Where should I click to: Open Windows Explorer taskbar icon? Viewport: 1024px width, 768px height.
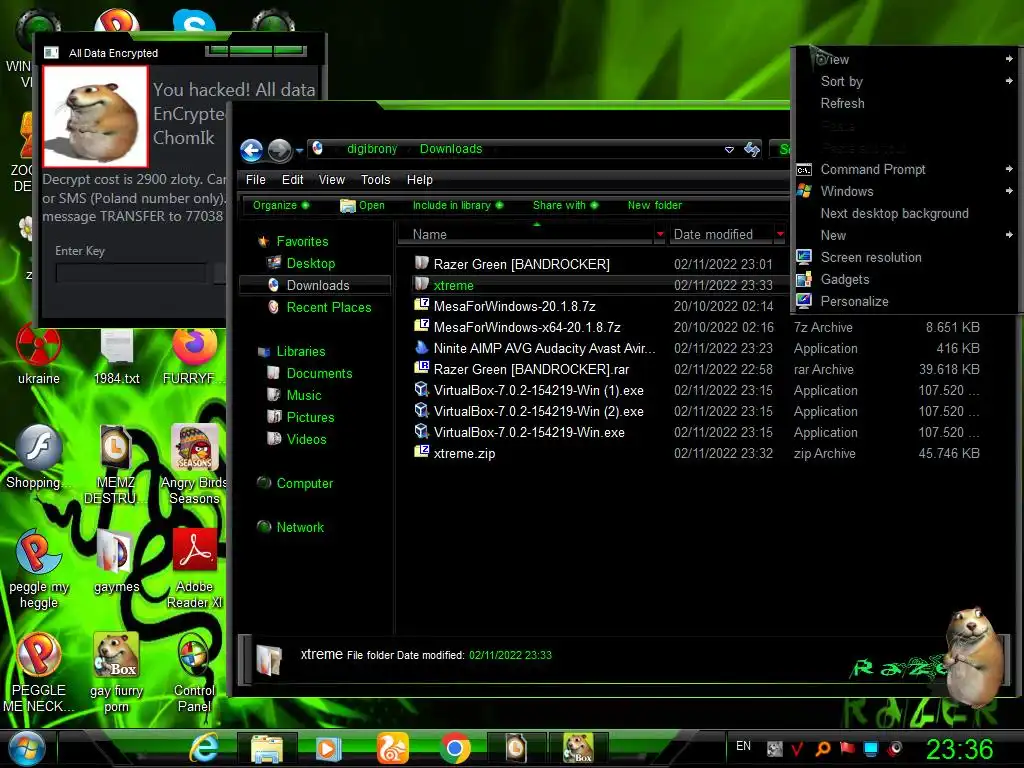pyautogui.click(x=267, y=749)
